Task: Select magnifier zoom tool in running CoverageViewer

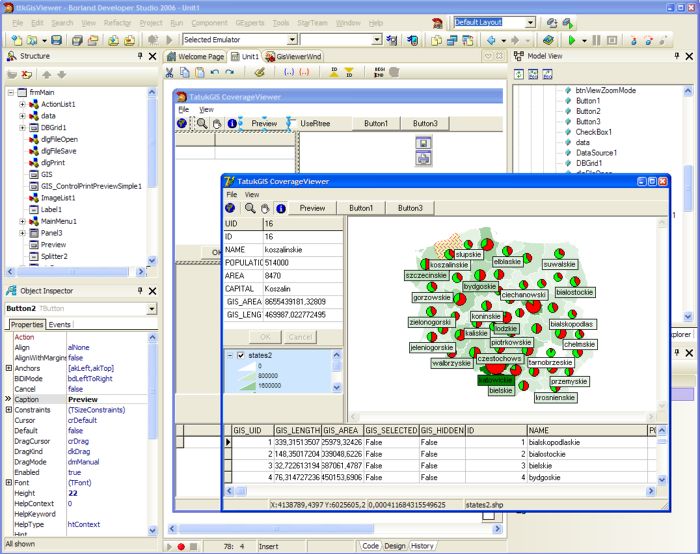Action: pos(250,208)
